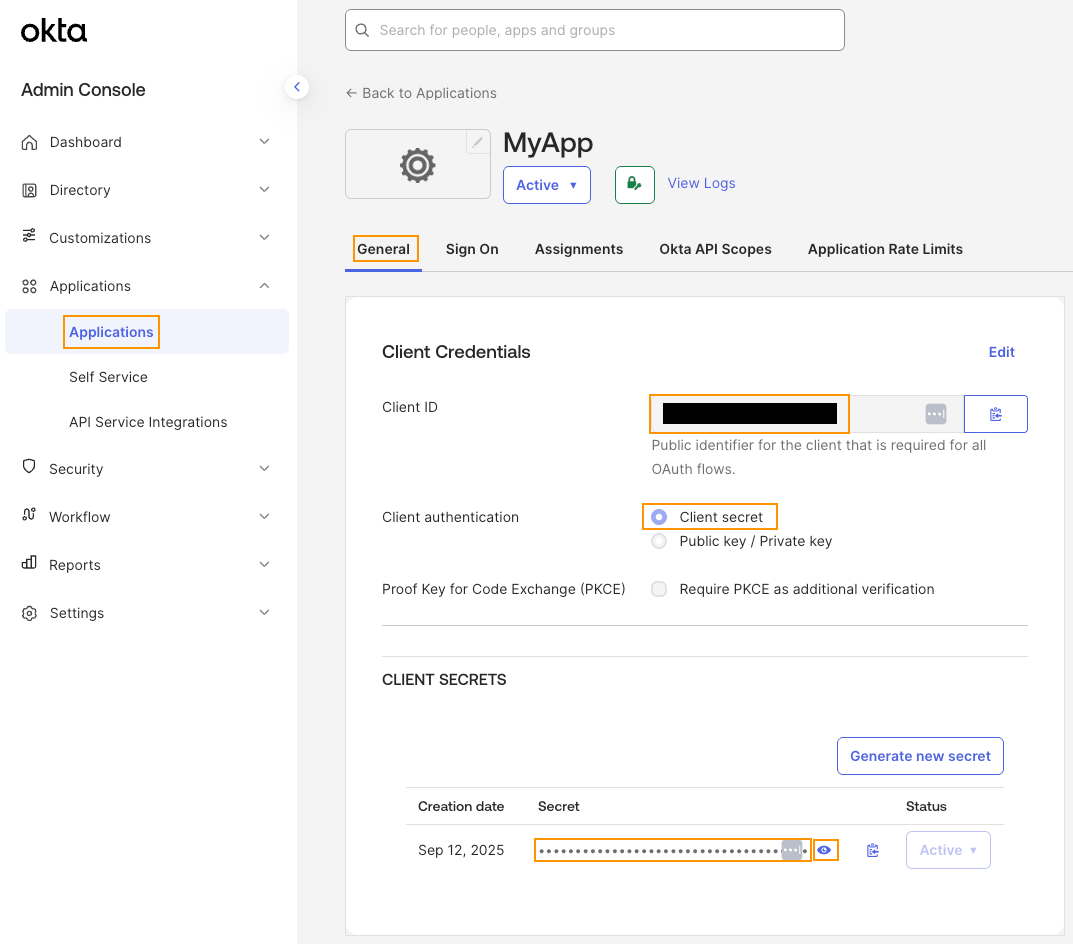
Task: Click the Customizations sliders icon
Action: (29, 236)
